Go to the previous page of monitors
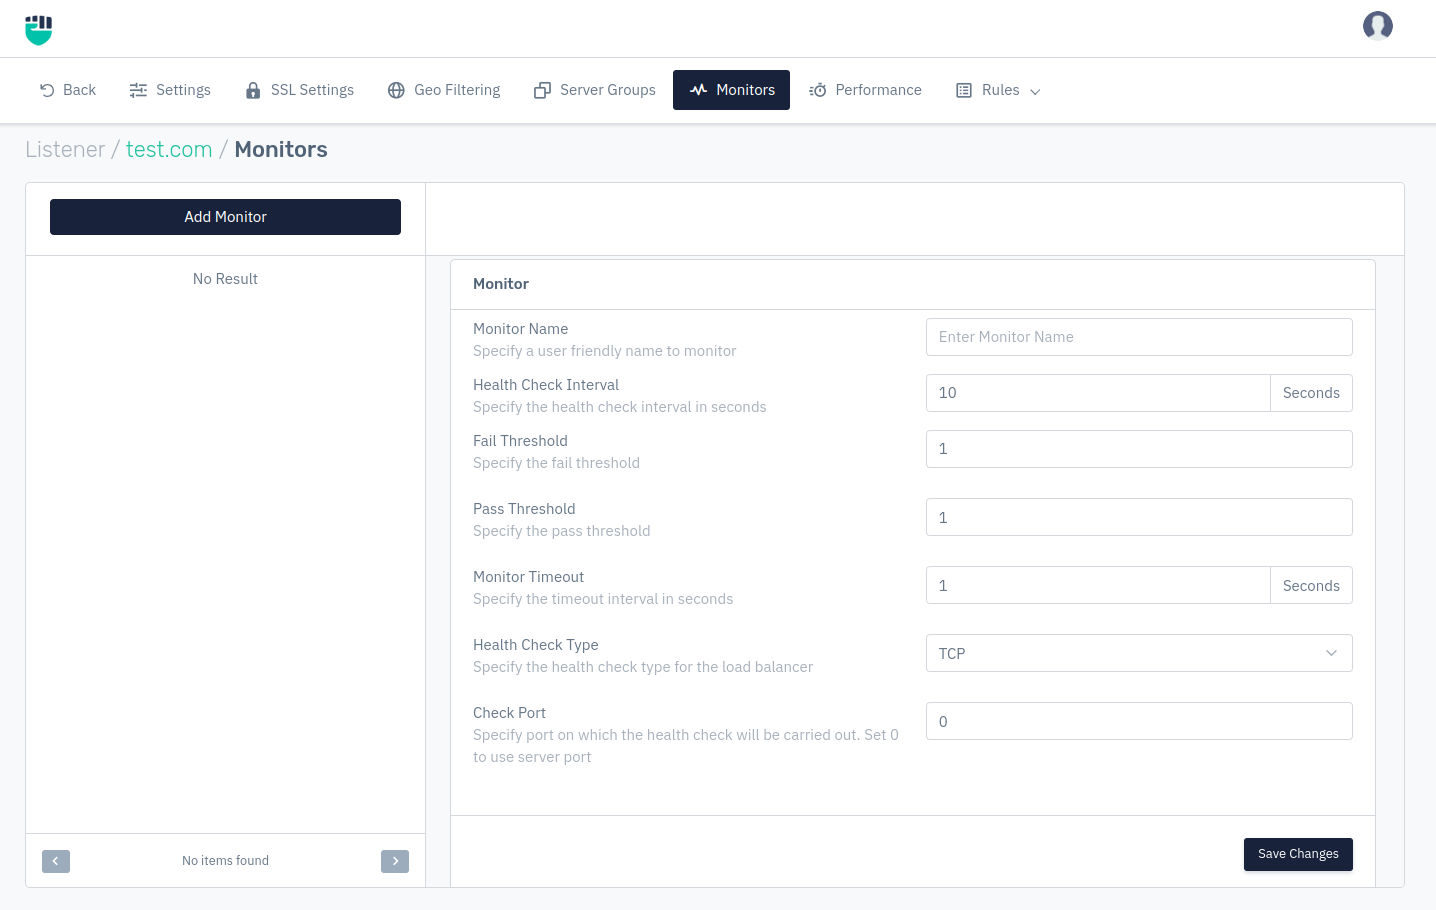 tap(56, 861)
